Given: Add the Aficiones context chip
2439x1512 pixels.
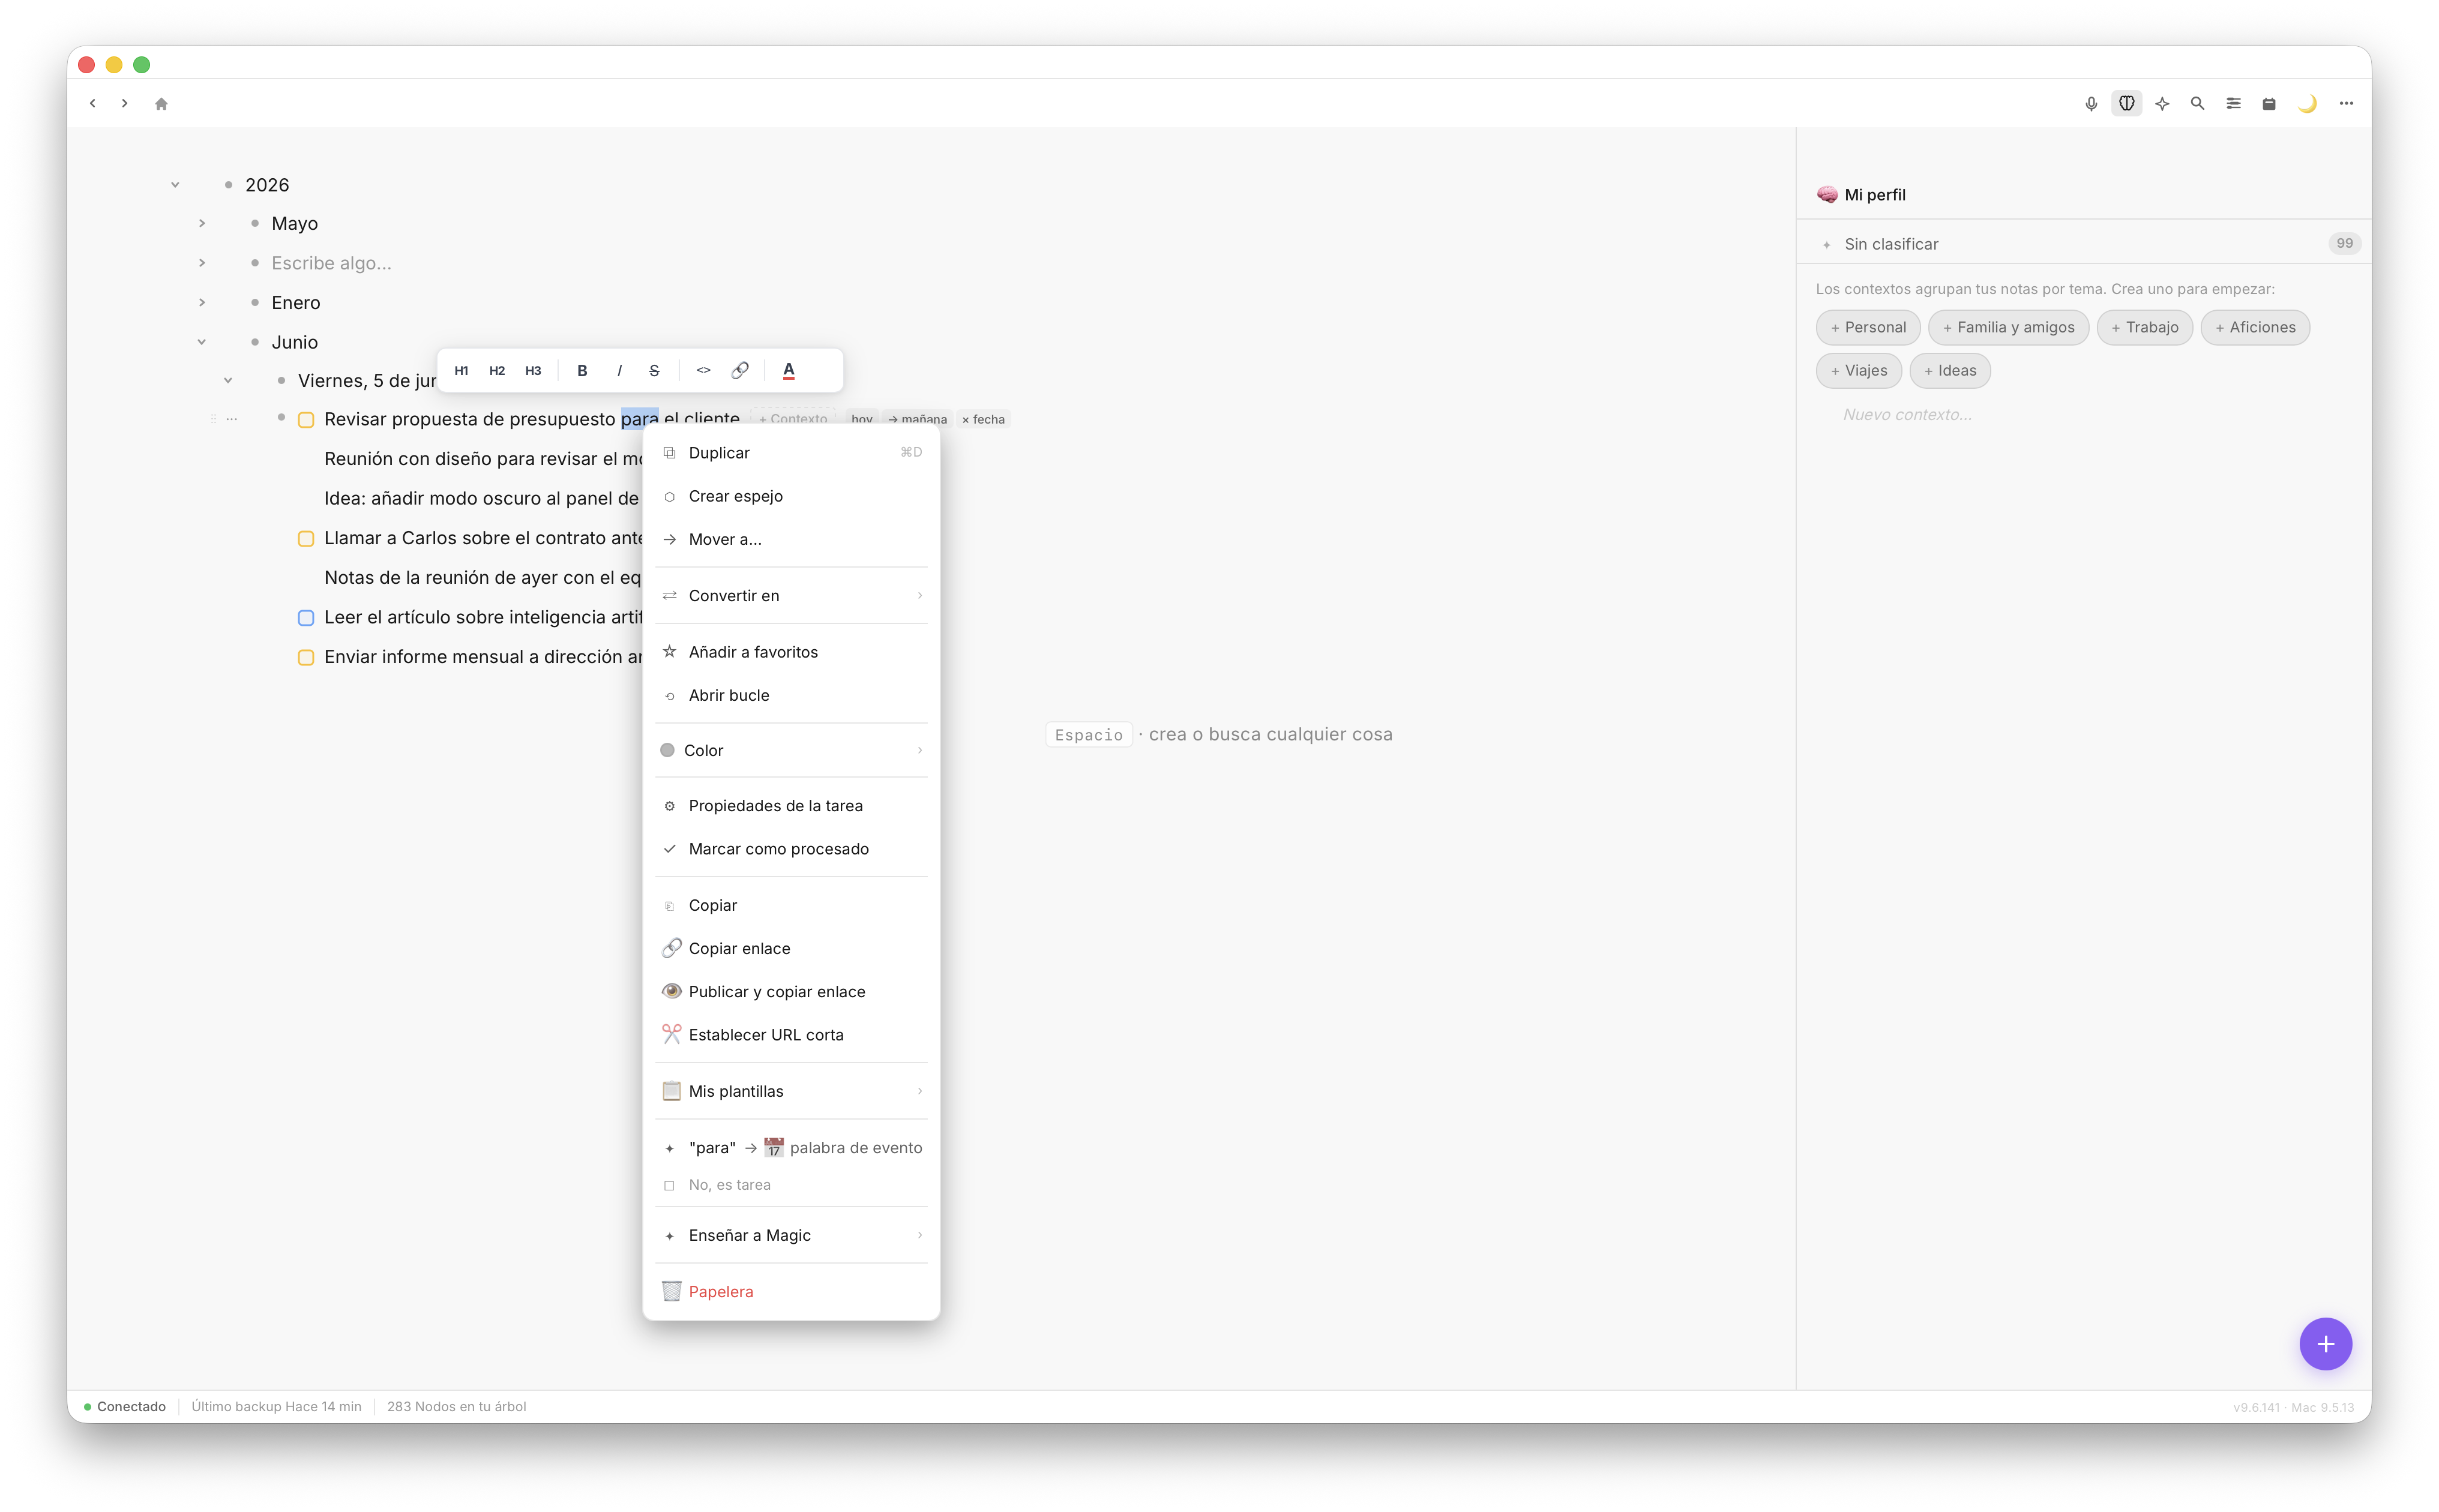Looking at the screenshot, I should (2255, 327).
